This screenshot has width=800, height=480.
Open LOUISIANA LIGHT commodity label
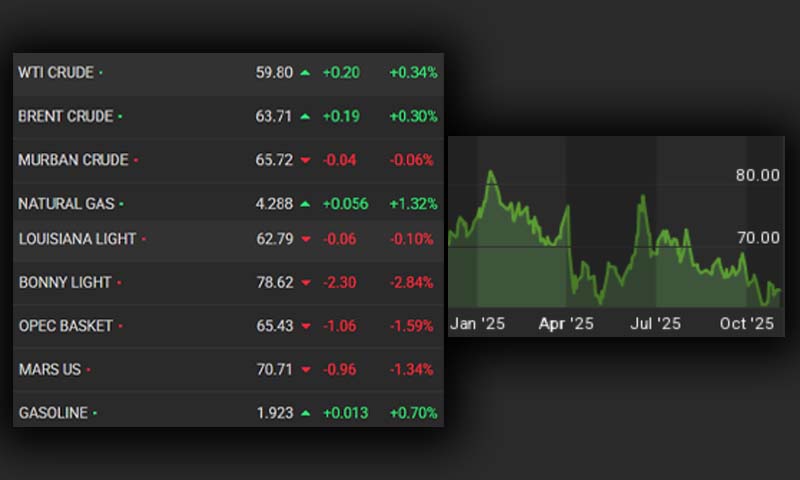77,239
